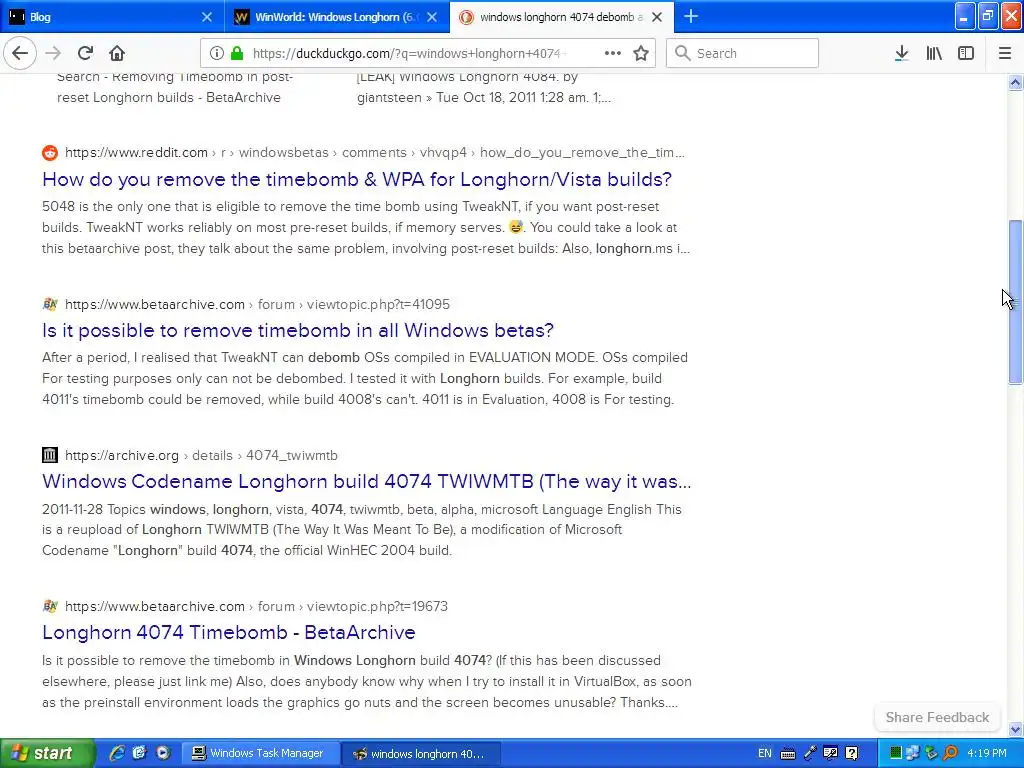Open reddit result about removing timebomb & WPA
The image size is (1024, 768).
(x=357, y=180)
